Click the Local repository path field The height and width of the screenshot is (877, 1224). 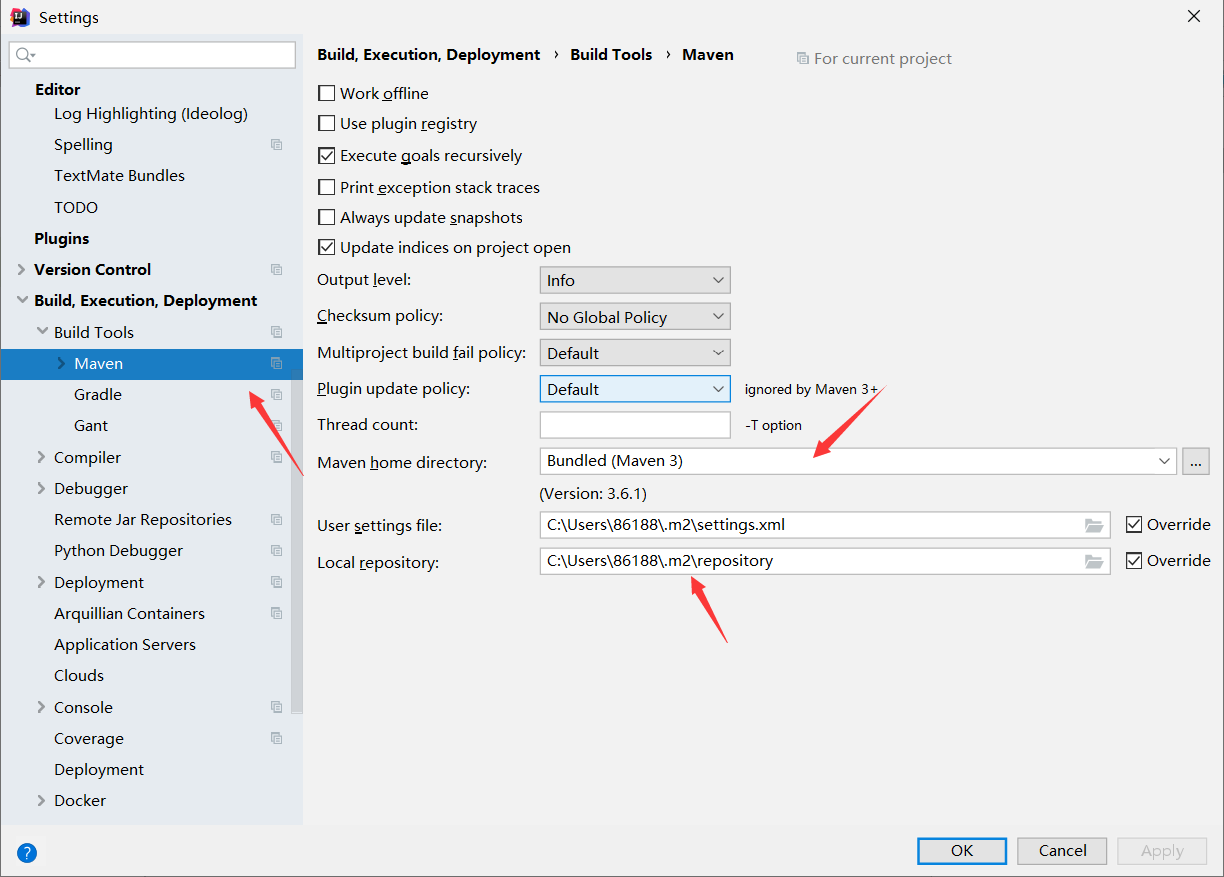[825, 561]
